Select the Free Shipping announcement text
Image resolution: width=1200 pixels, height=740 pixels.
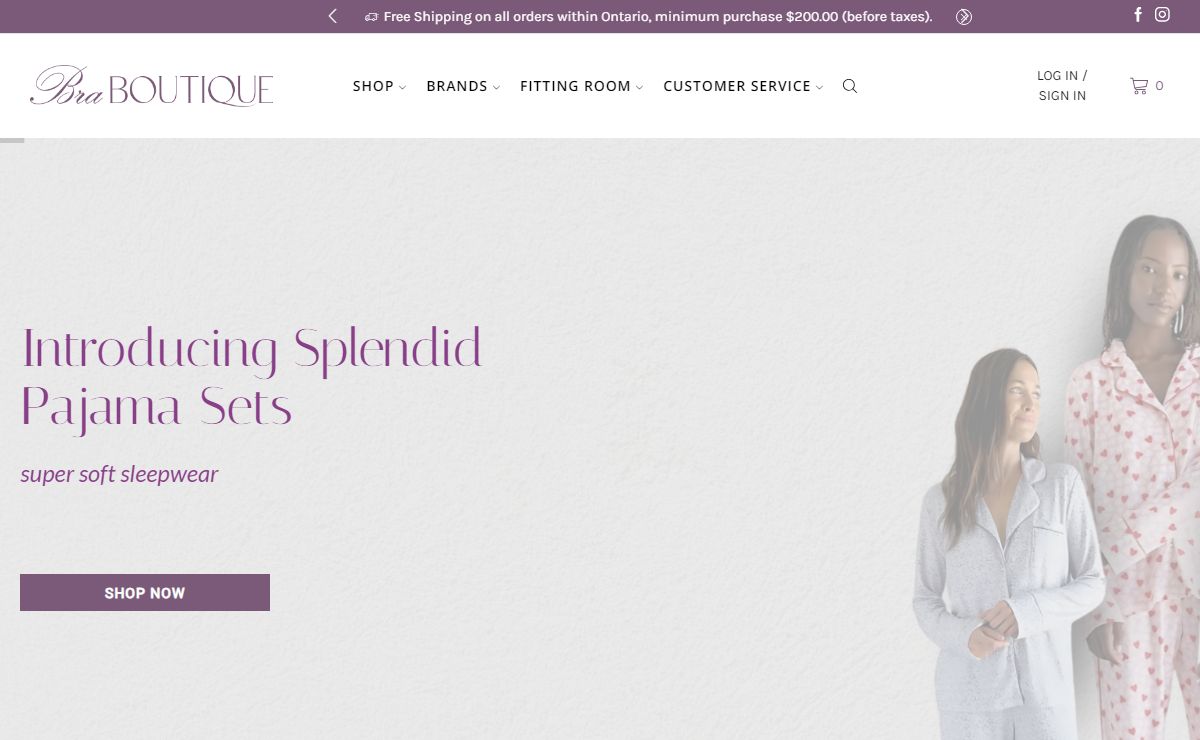click(658, 16)
